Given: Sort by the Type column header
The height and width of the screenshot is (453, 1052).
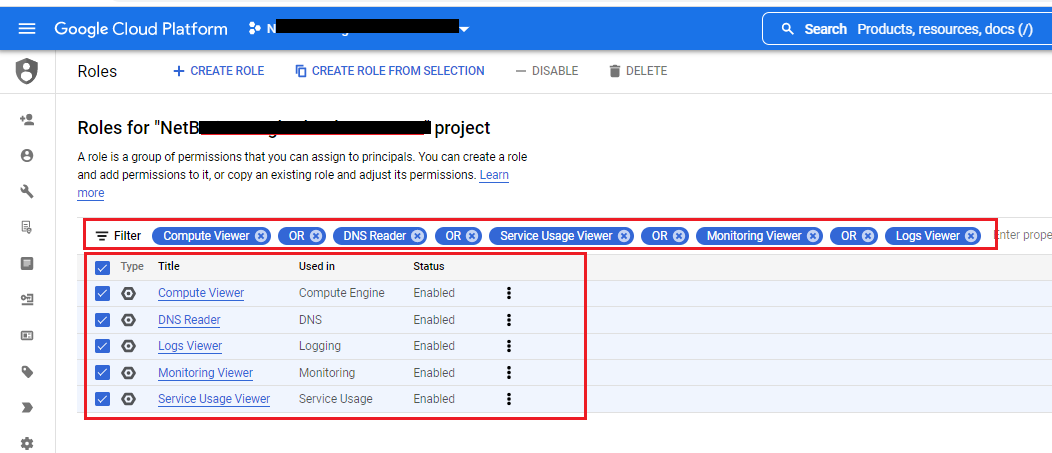Looking at the screenshot, I should tap(132, 266).
